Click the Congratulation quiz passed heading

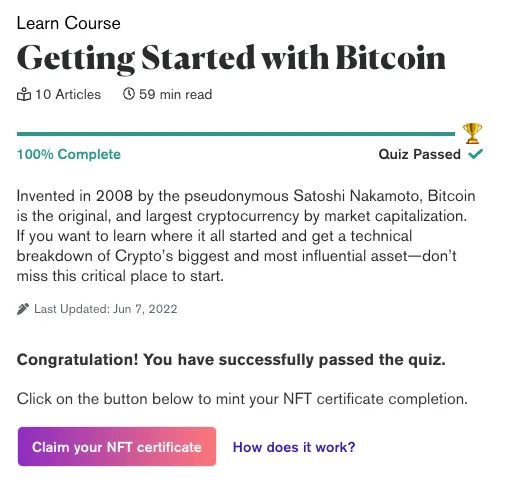coord(231,360)
